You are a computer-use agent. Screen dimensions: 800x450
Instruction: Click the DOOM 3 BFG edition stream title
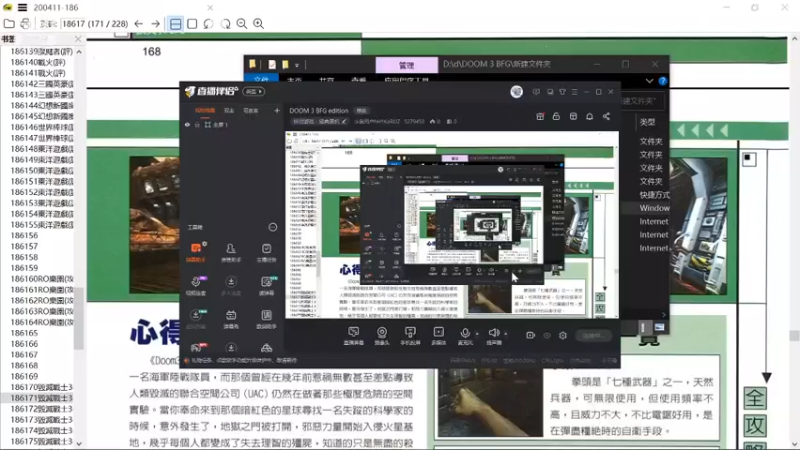pyautogui.click(x=318, y=110)
